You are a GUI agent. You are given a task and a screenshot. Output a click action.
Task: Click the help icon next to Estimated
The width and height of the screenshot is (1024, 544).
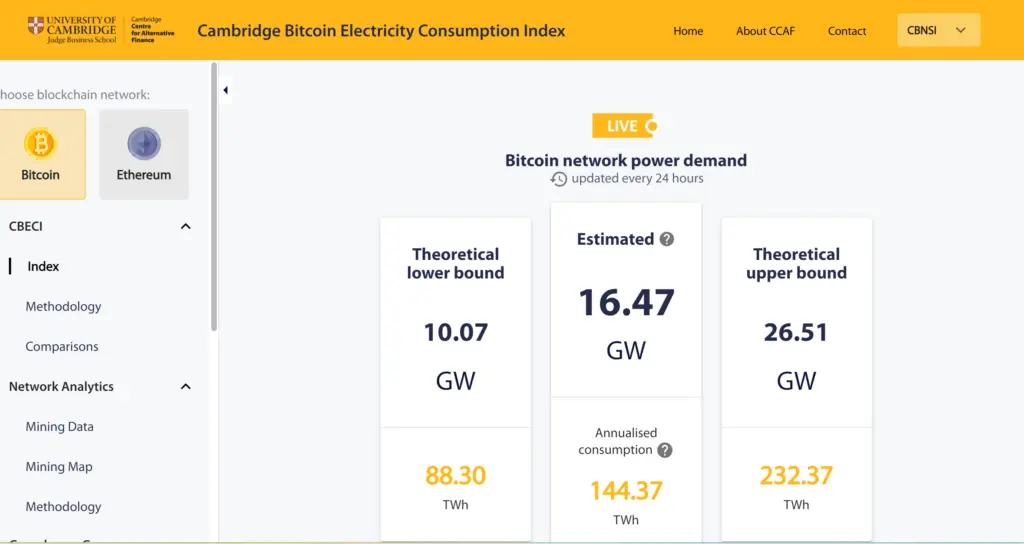(x=666, y=239)
